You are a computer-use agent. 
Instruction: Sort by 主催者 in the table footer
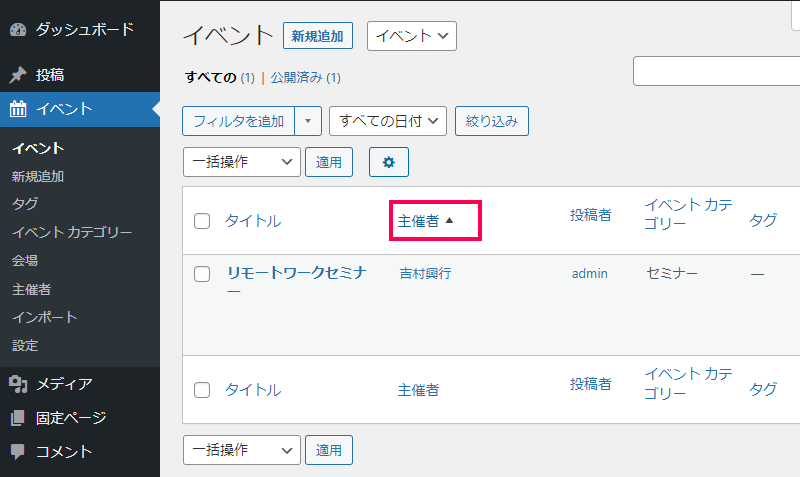click(x=418, y=390)
